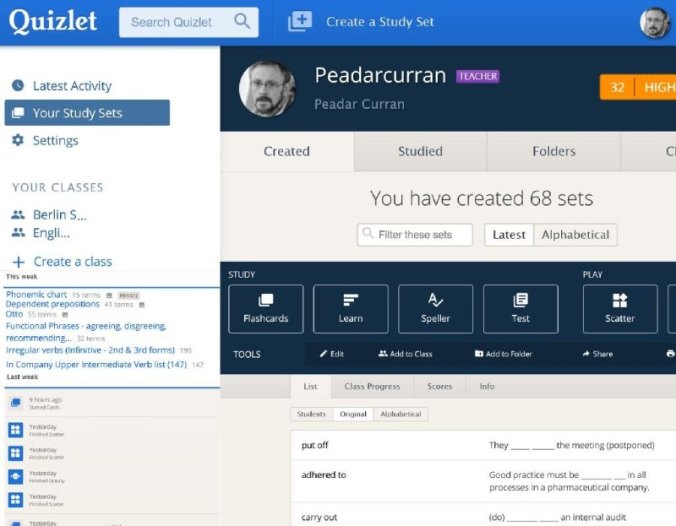Image resolution: width=676 pixels, height=526 pixels.
Task: Open the Class Progress tab
Action: (372, 386)
